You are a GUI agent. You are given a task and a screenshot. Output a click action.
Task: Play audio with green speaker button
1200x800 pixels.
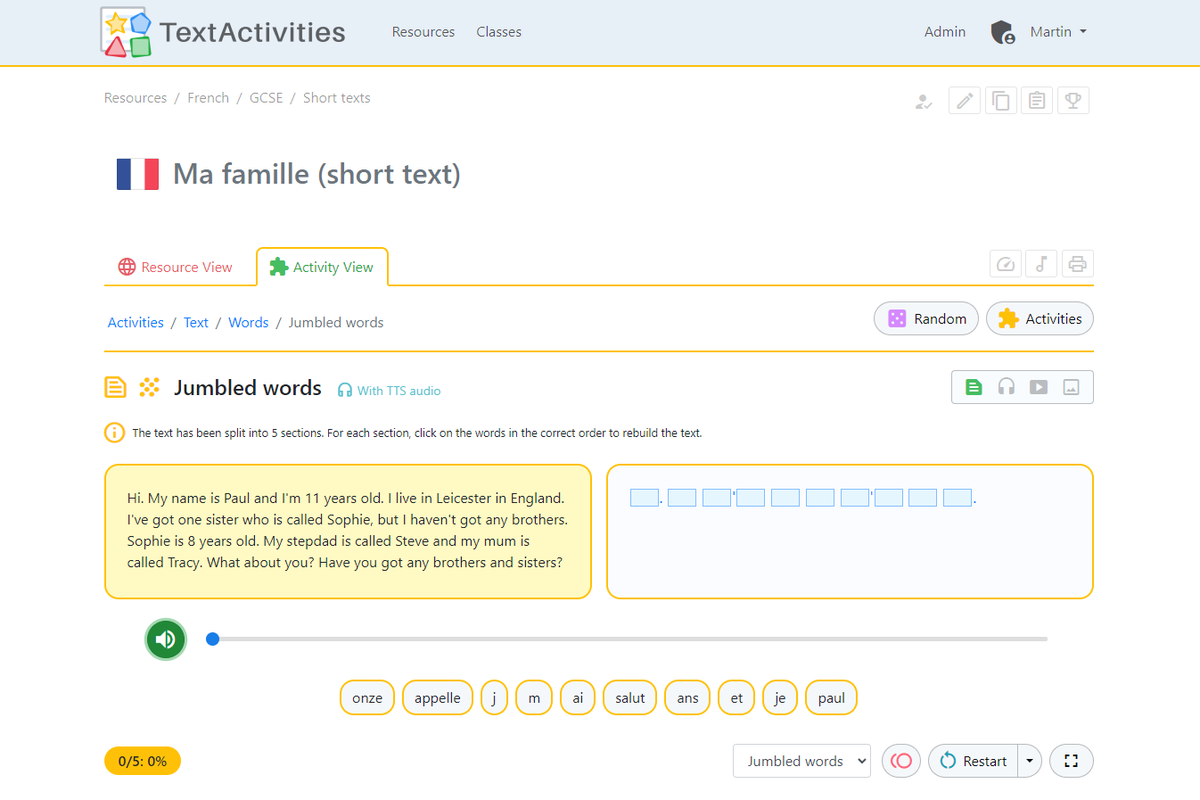point(166,639)
